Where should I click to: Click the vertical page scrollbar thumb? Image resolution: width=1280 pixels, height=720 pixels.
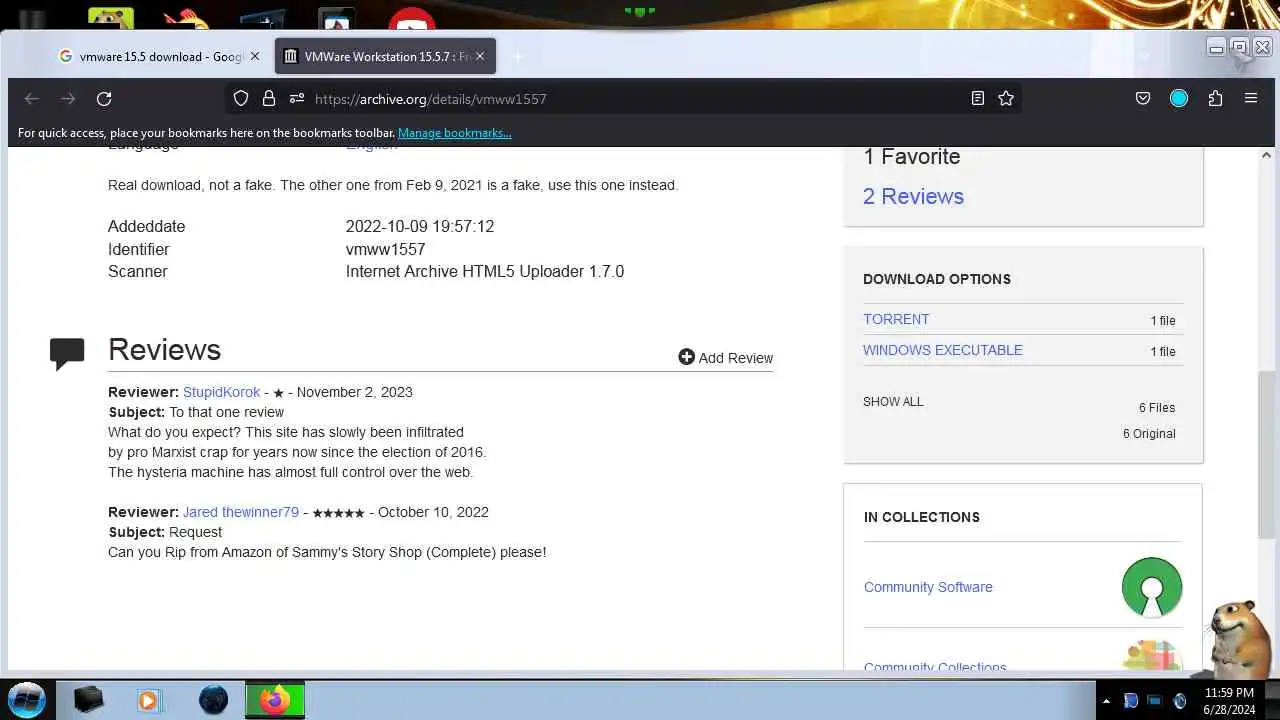pos(1266,455)
